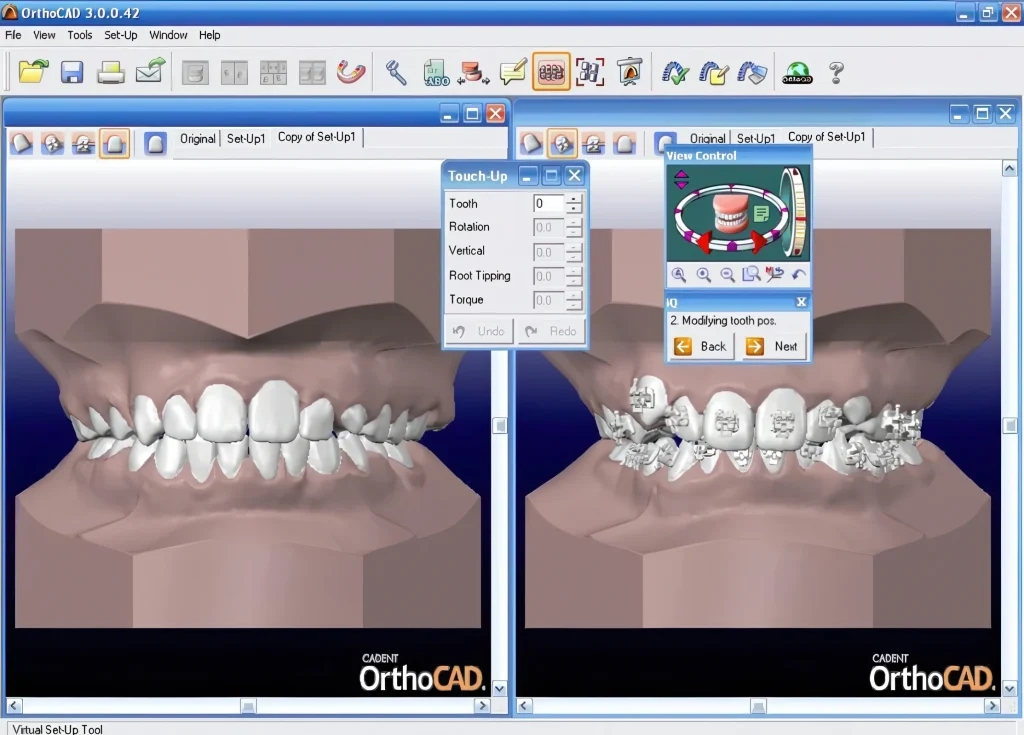Click the vertical rotation wheel in View Control
Screen dimensions: 1024x735
(x=795, y=212)
